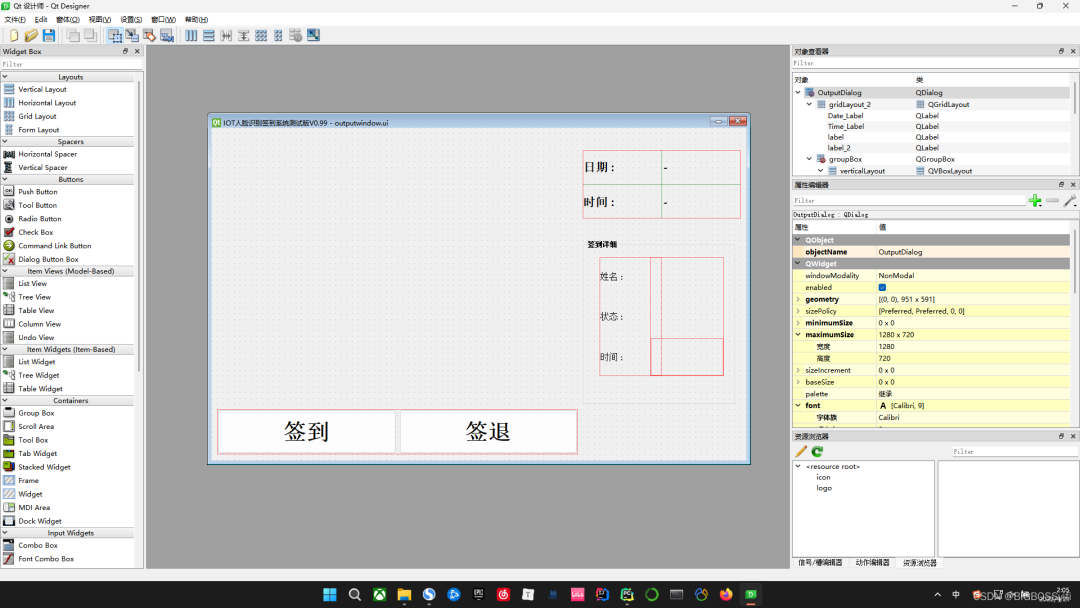Open File Explorer from the taskbar
Image resolution: width=1080 pixels, height=608 pixels.
[x=404, y=594]
